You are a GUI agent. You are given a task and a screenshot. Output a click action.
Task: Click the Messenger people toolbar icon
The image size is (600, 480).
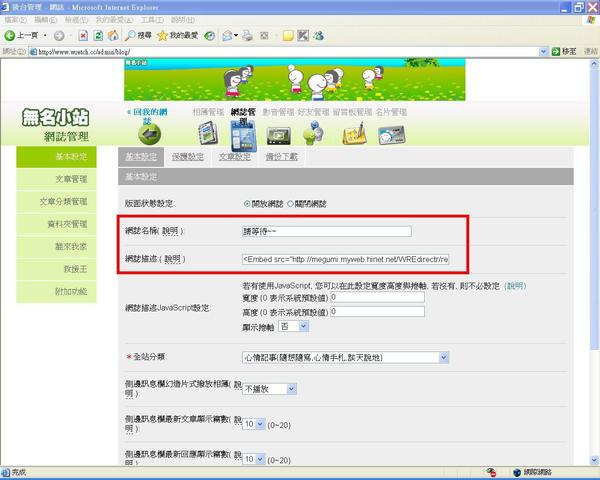coord(318,36)
